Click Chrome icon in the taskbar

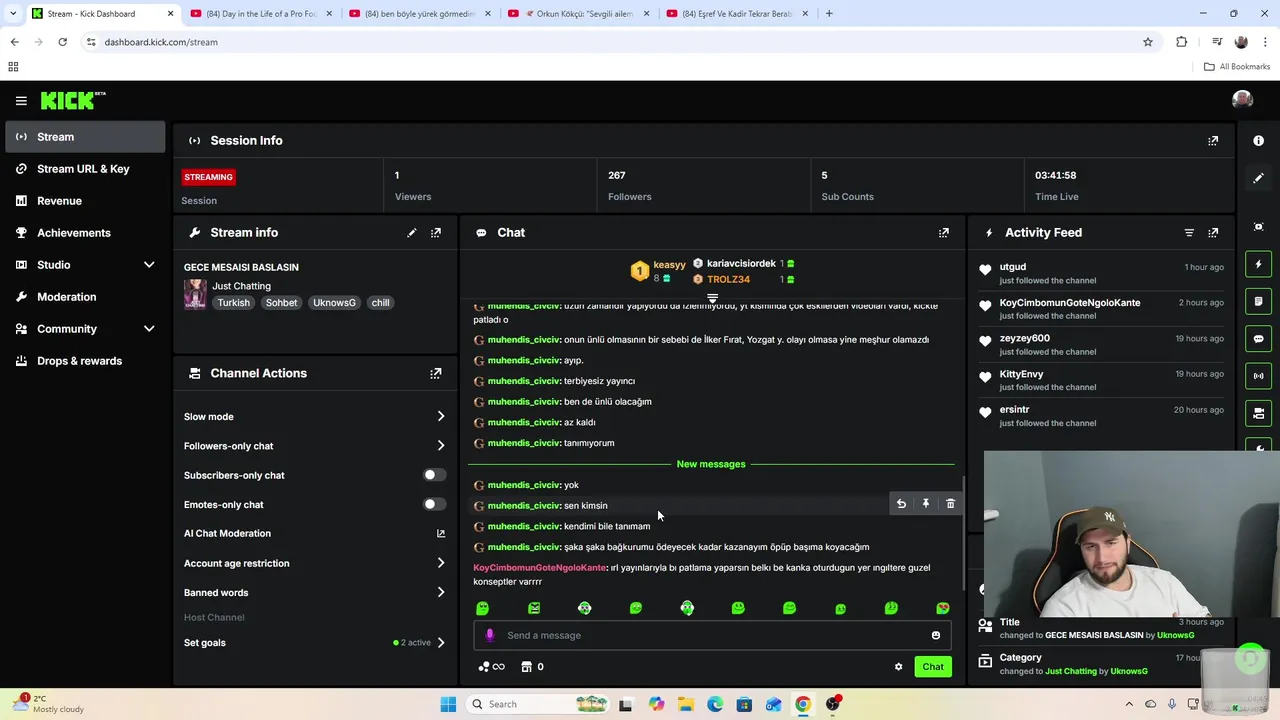tap(802, 704)
